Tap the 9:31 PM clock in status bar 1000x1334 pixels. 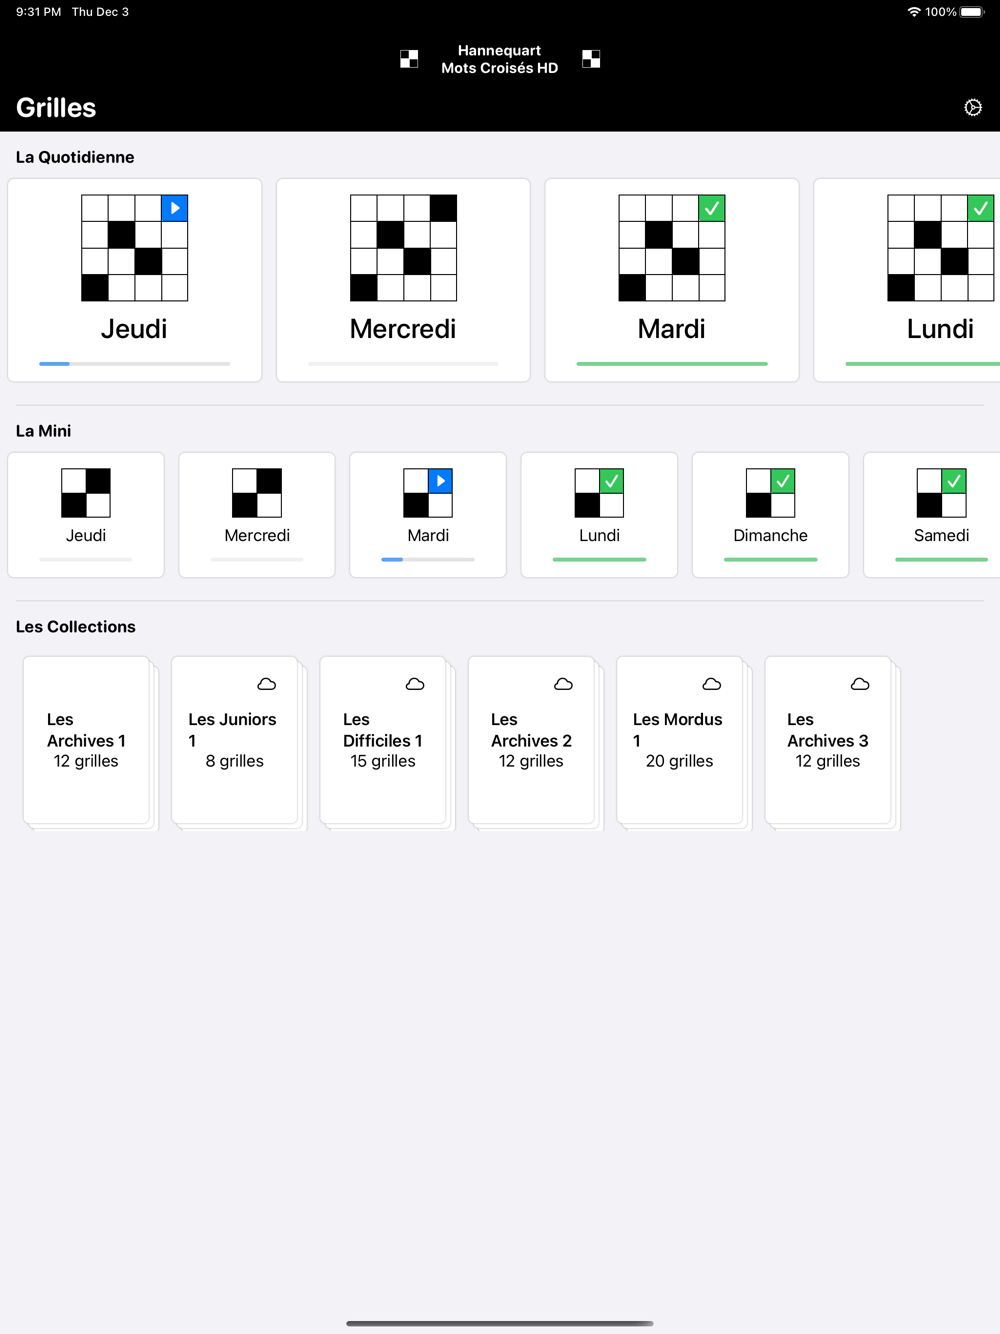38,12
